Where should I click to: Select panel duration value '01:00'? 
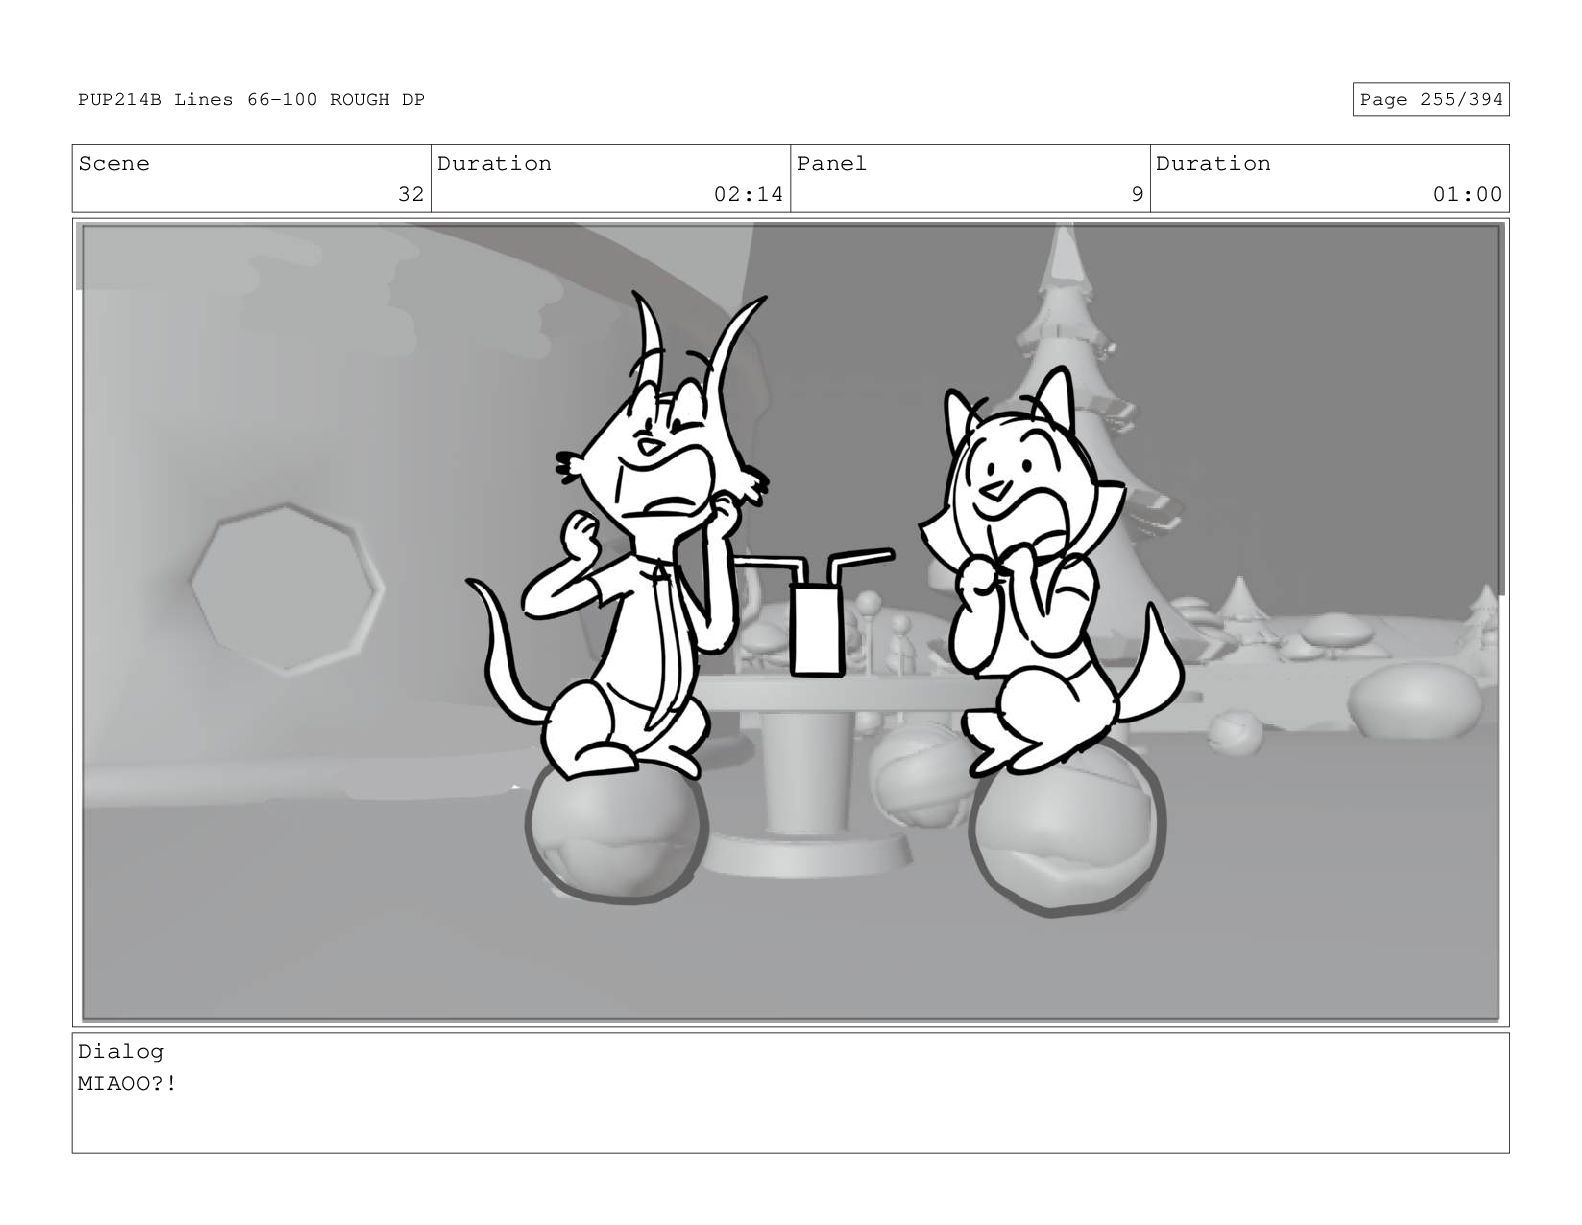pos(1467,194)
